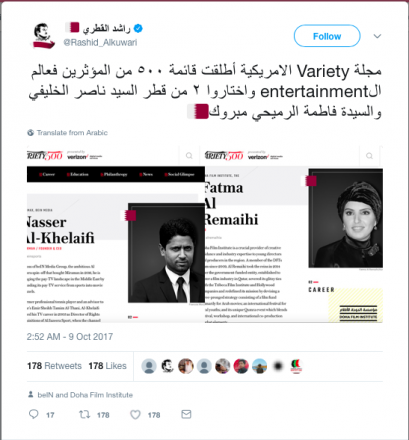View the 178 Likes list
Image resolution: width=409 pixels, height=440 pixels.
(107, 366)
